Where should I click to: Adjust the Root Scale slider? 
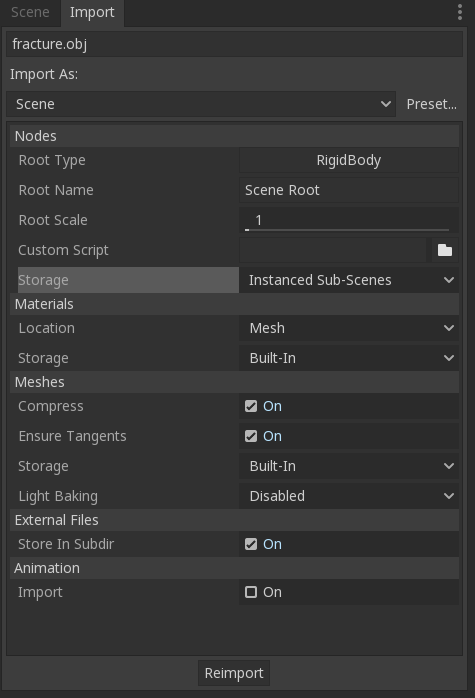tap(349, 220)
